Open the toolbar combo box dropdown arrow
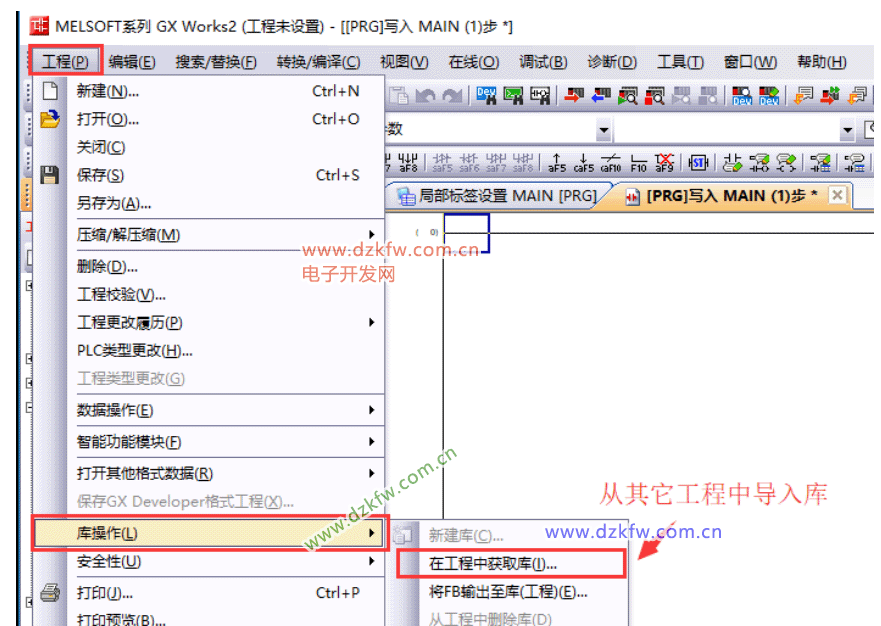Viewport: 881px width, 626px height. [x=604, y=130]
